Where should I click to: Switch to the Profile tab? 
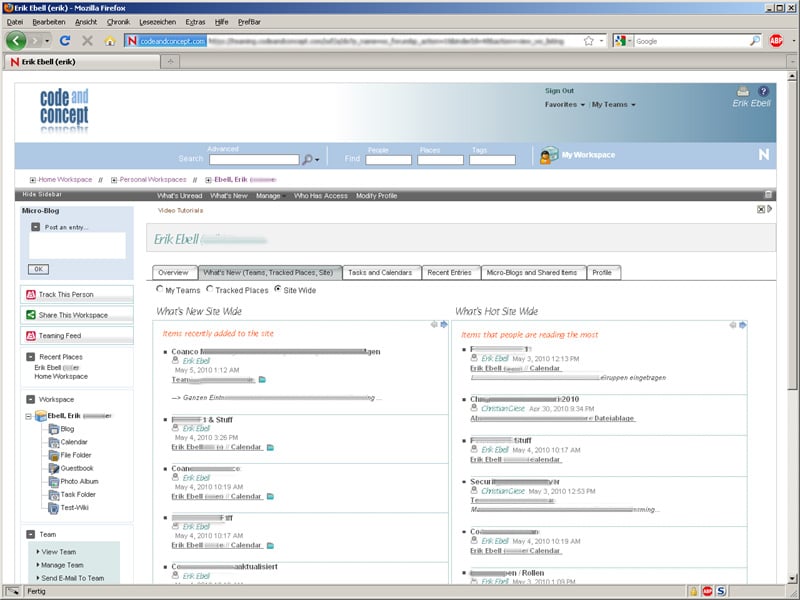pos(602,273)
